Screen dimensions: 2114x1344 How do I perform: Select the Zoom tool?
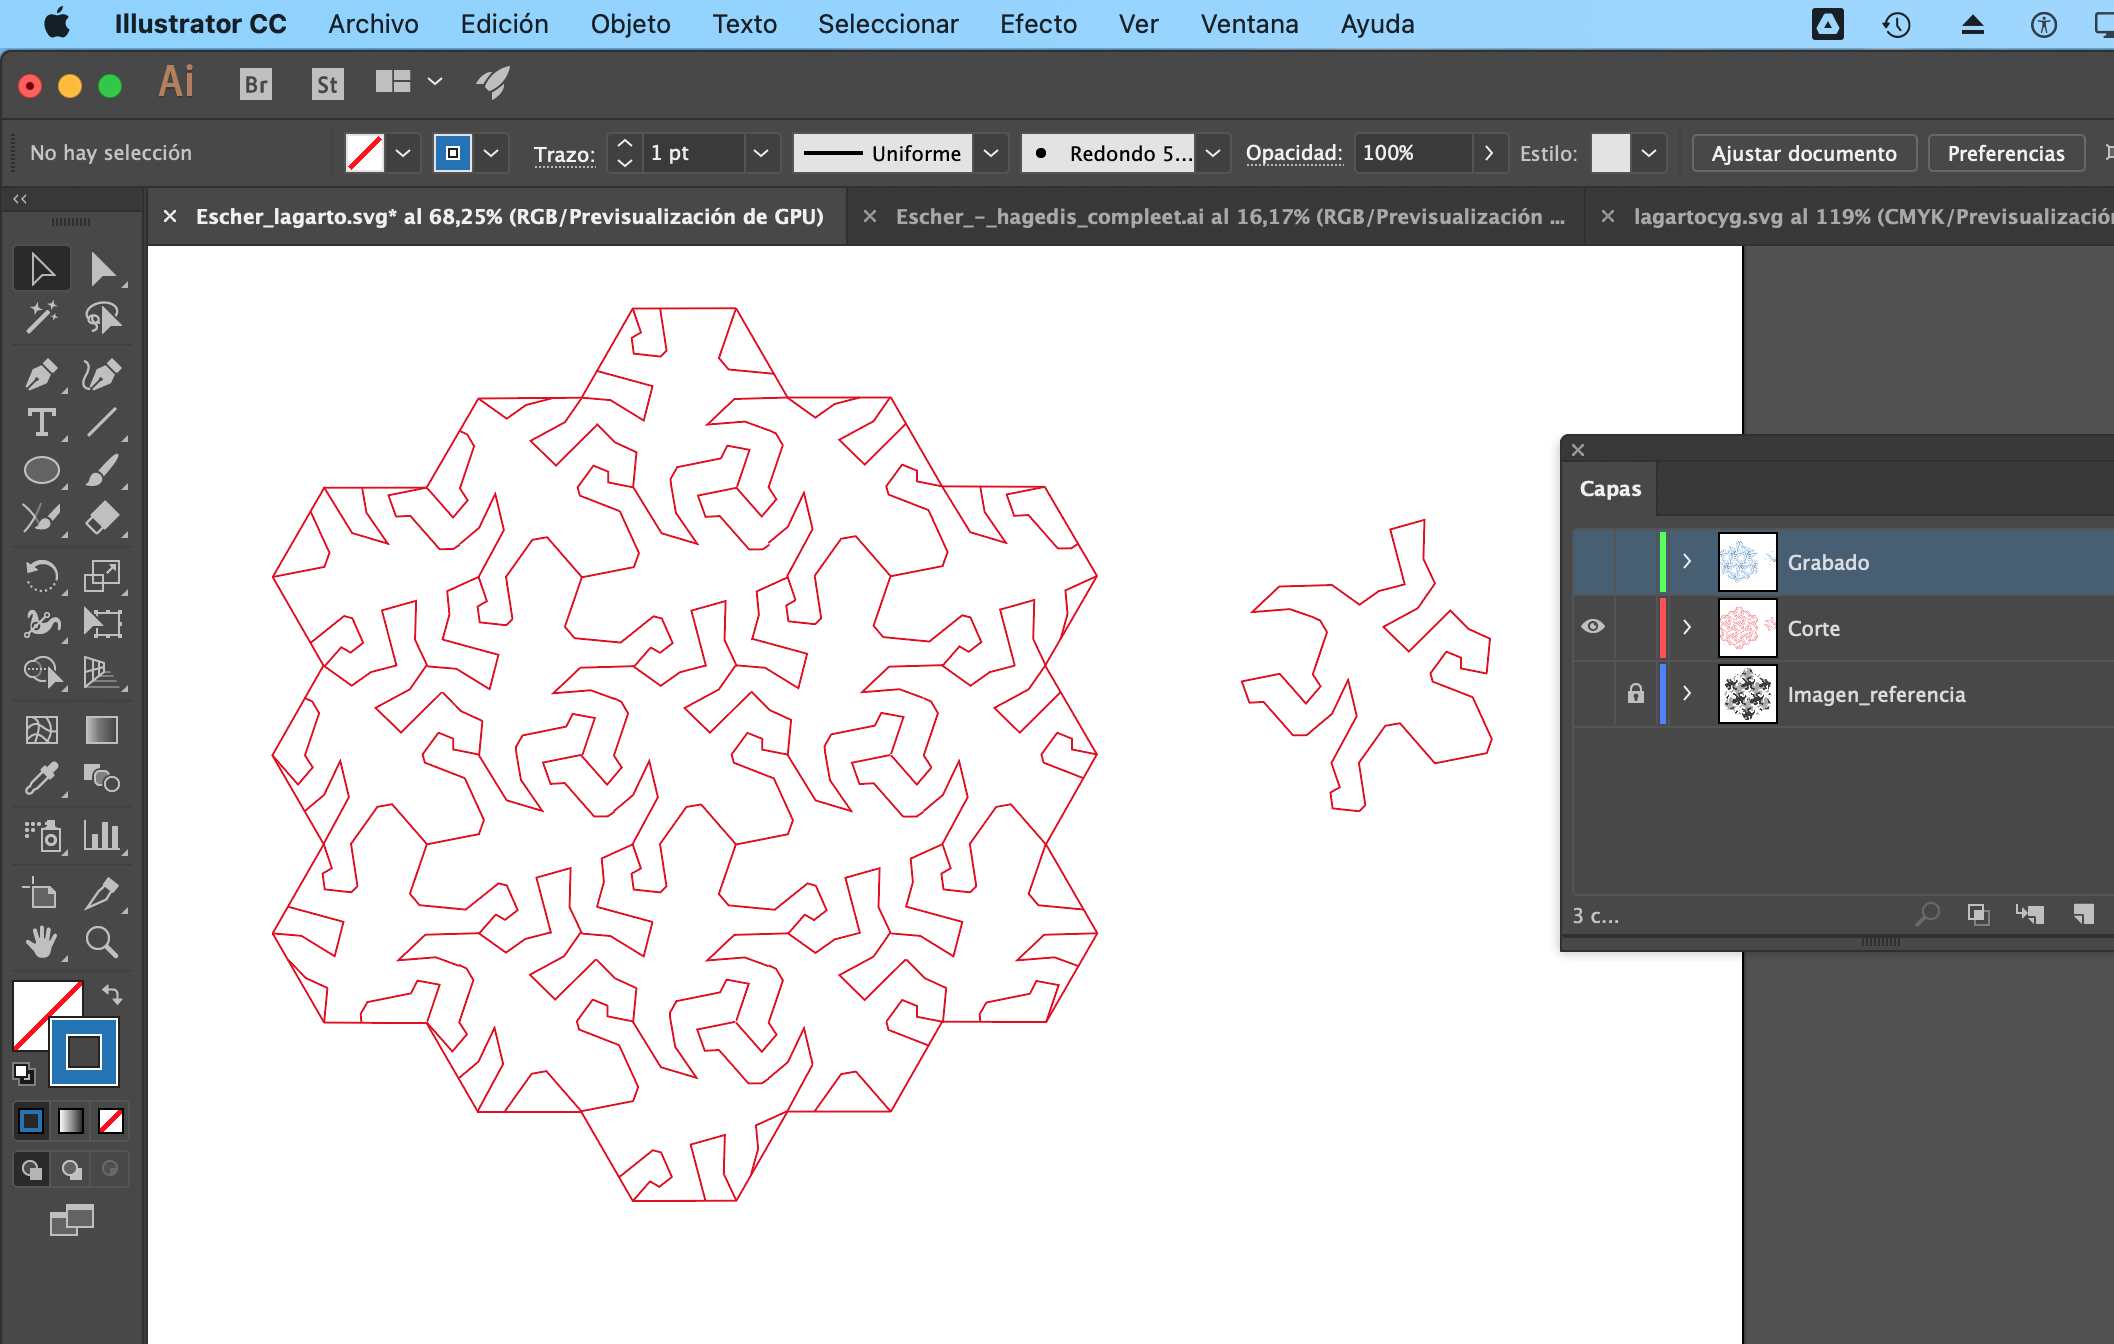click(102, 941)
